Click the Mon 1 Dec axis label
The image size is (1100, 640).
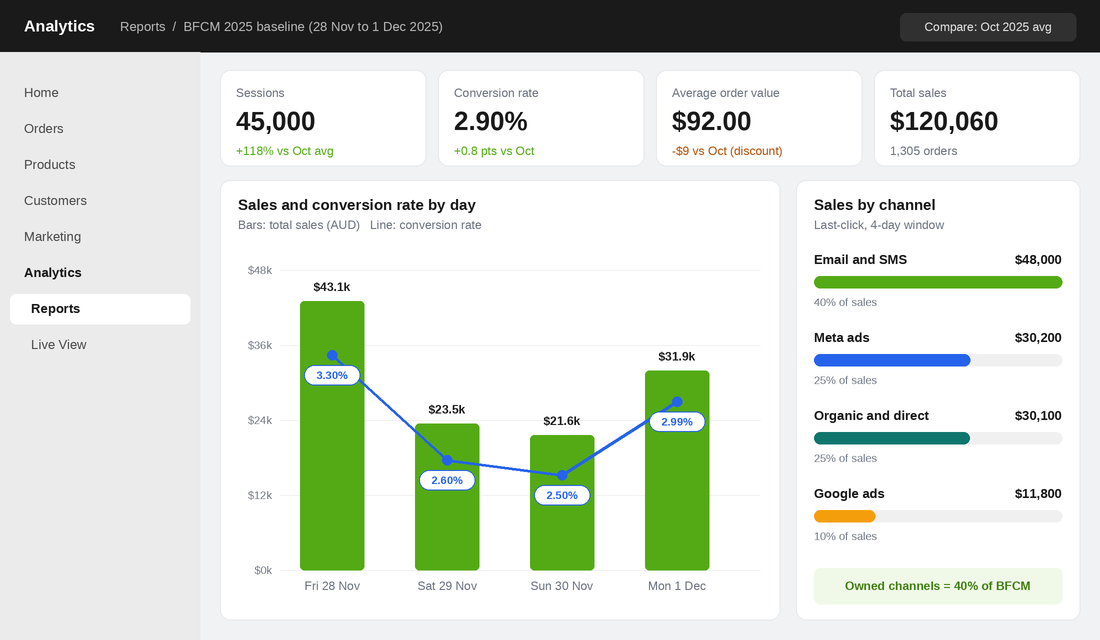[x=677, y=586]
